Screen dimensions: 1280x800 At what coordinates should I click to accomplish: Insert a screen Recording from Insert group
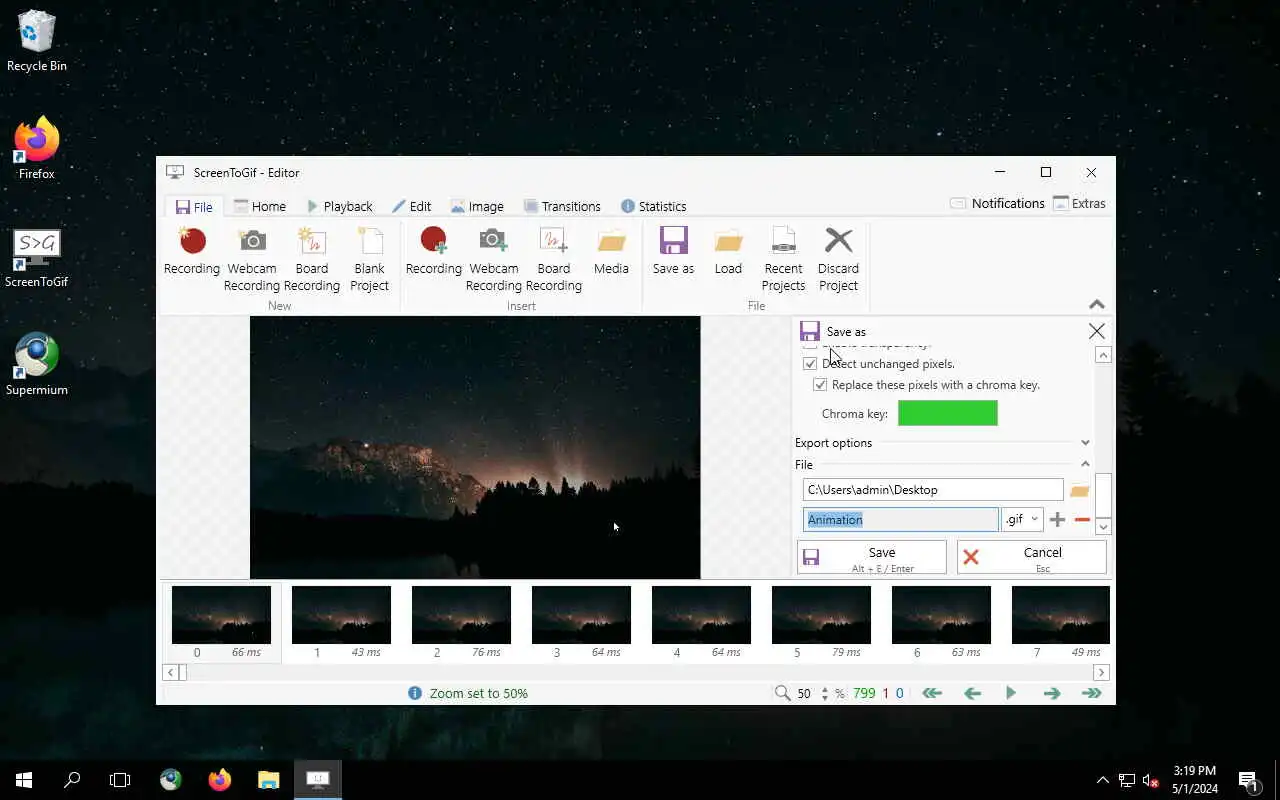(x=434, y=251)
